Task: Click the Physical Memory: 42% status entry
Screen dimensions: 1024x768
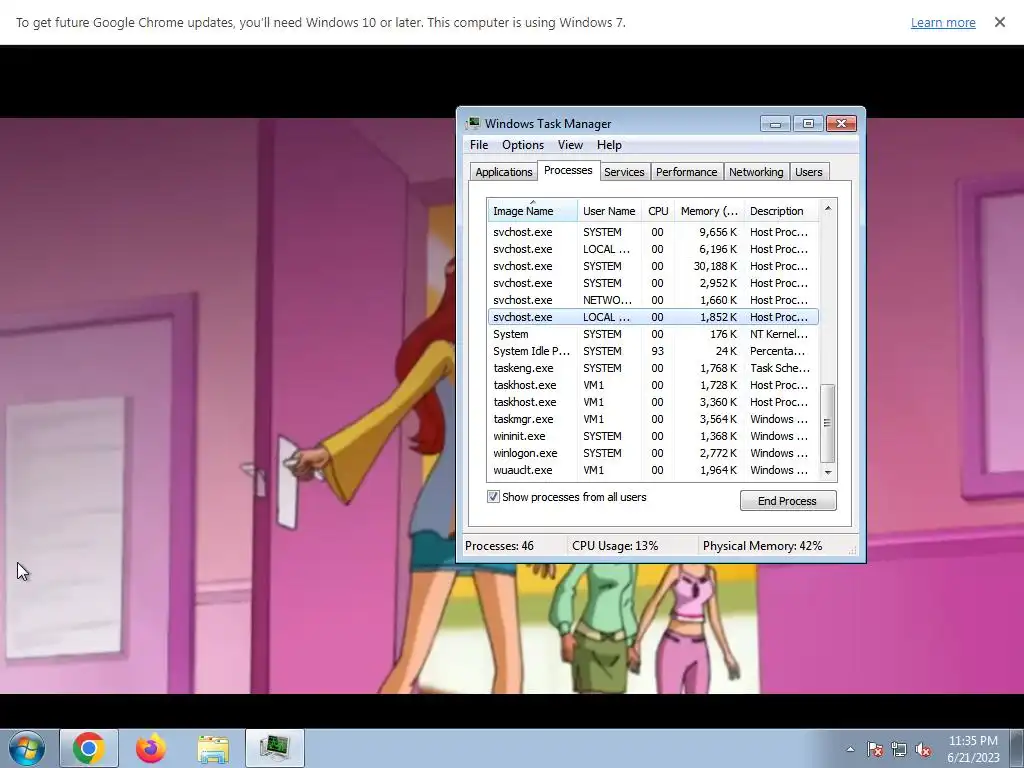Action: click(762, 546)
